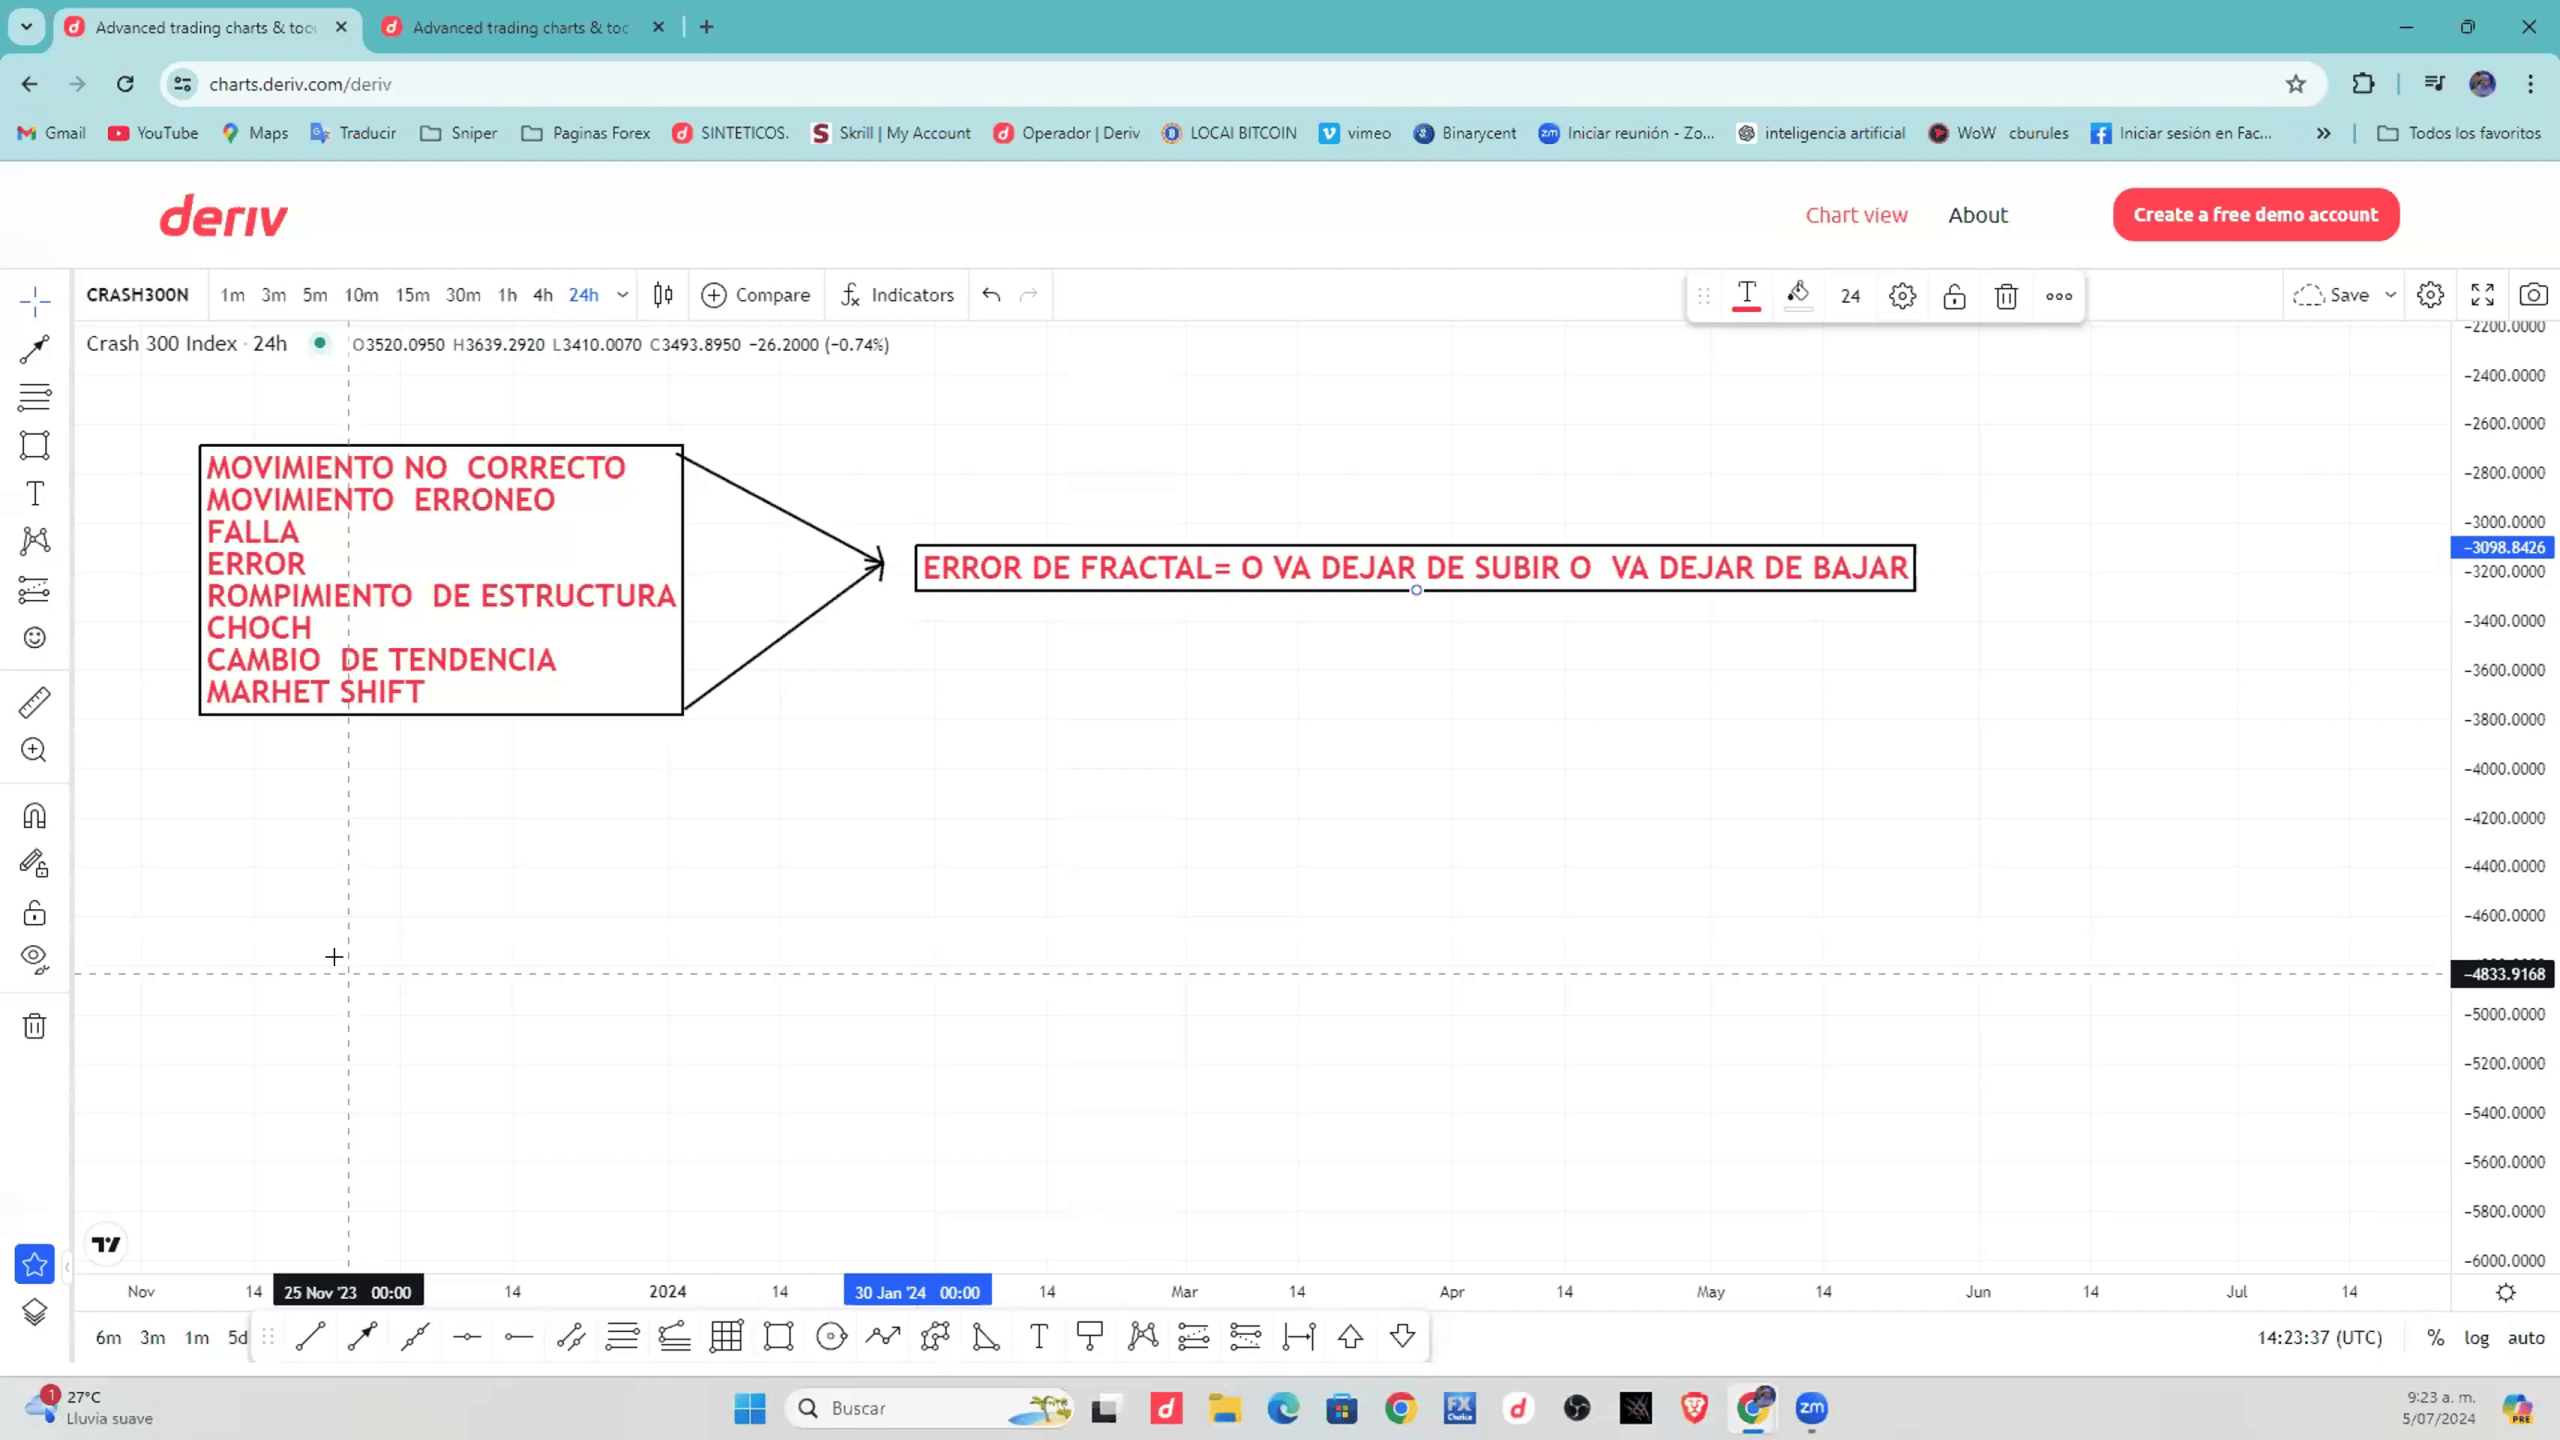The image size is (2560, 1440).
Task: Click the candlestick chart style icon
Action: click(663, 295)
